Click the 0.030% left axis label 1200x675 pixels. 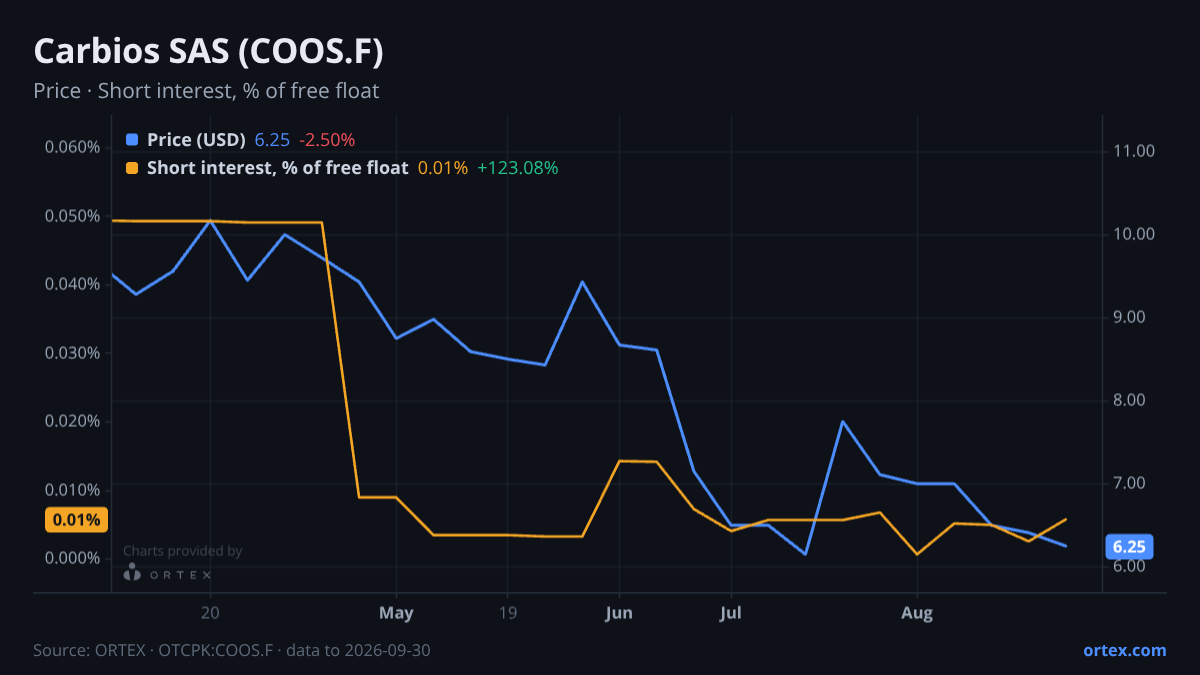[x=72, y=353]
